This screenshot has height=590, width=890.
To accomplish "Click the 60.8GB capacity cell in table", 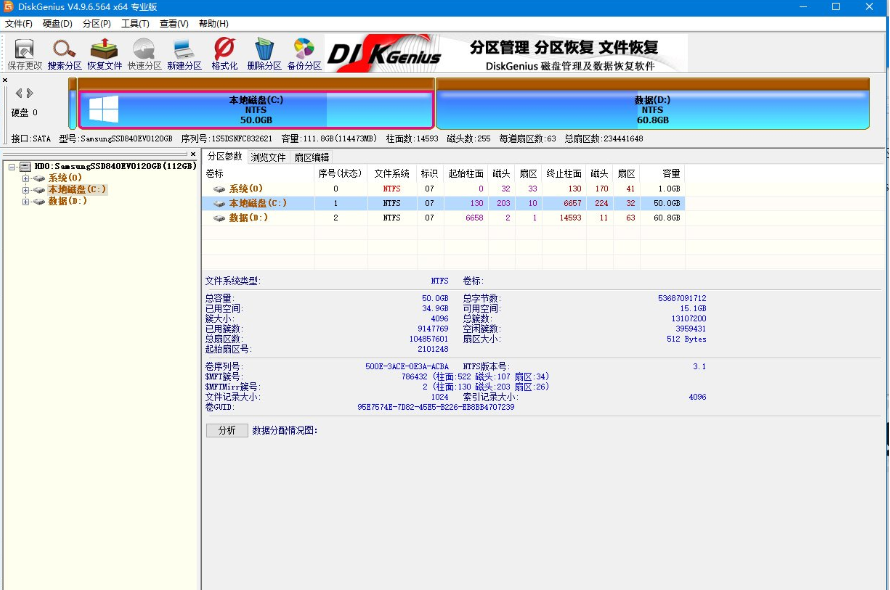I will point(667,218).
